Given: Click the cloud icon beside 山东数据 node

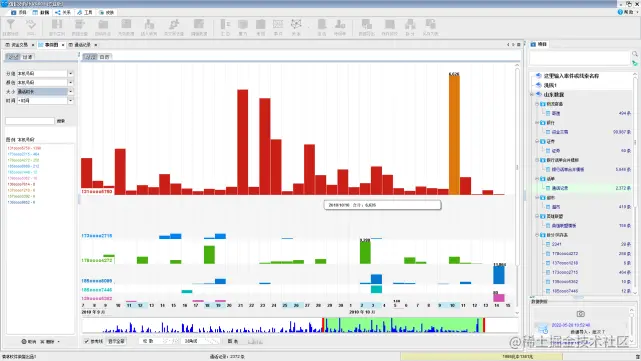Looking at the screenshot, I should 539,94.
